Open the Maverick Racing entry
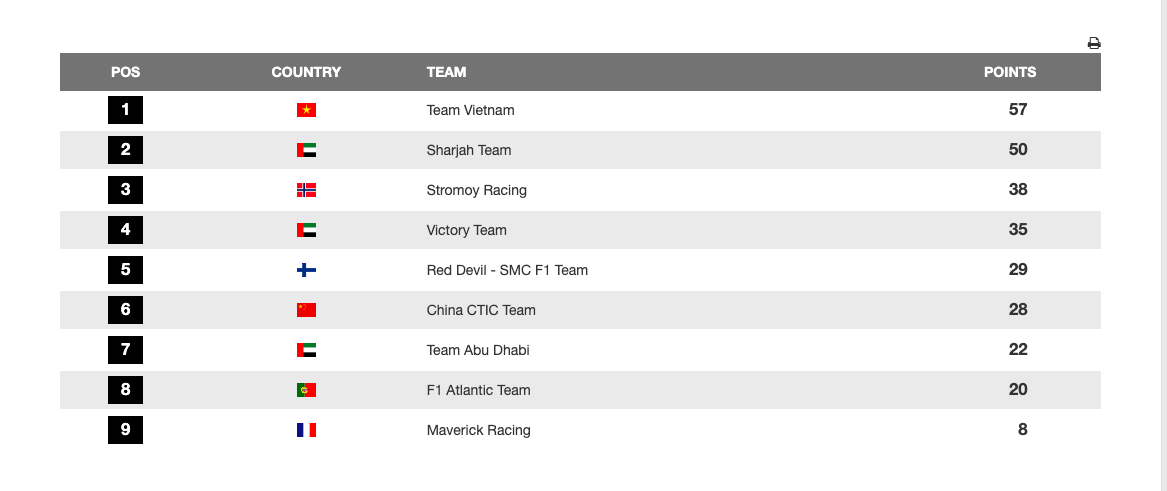This screenshot has width=1167, height=491. click(x=478, y=430)
